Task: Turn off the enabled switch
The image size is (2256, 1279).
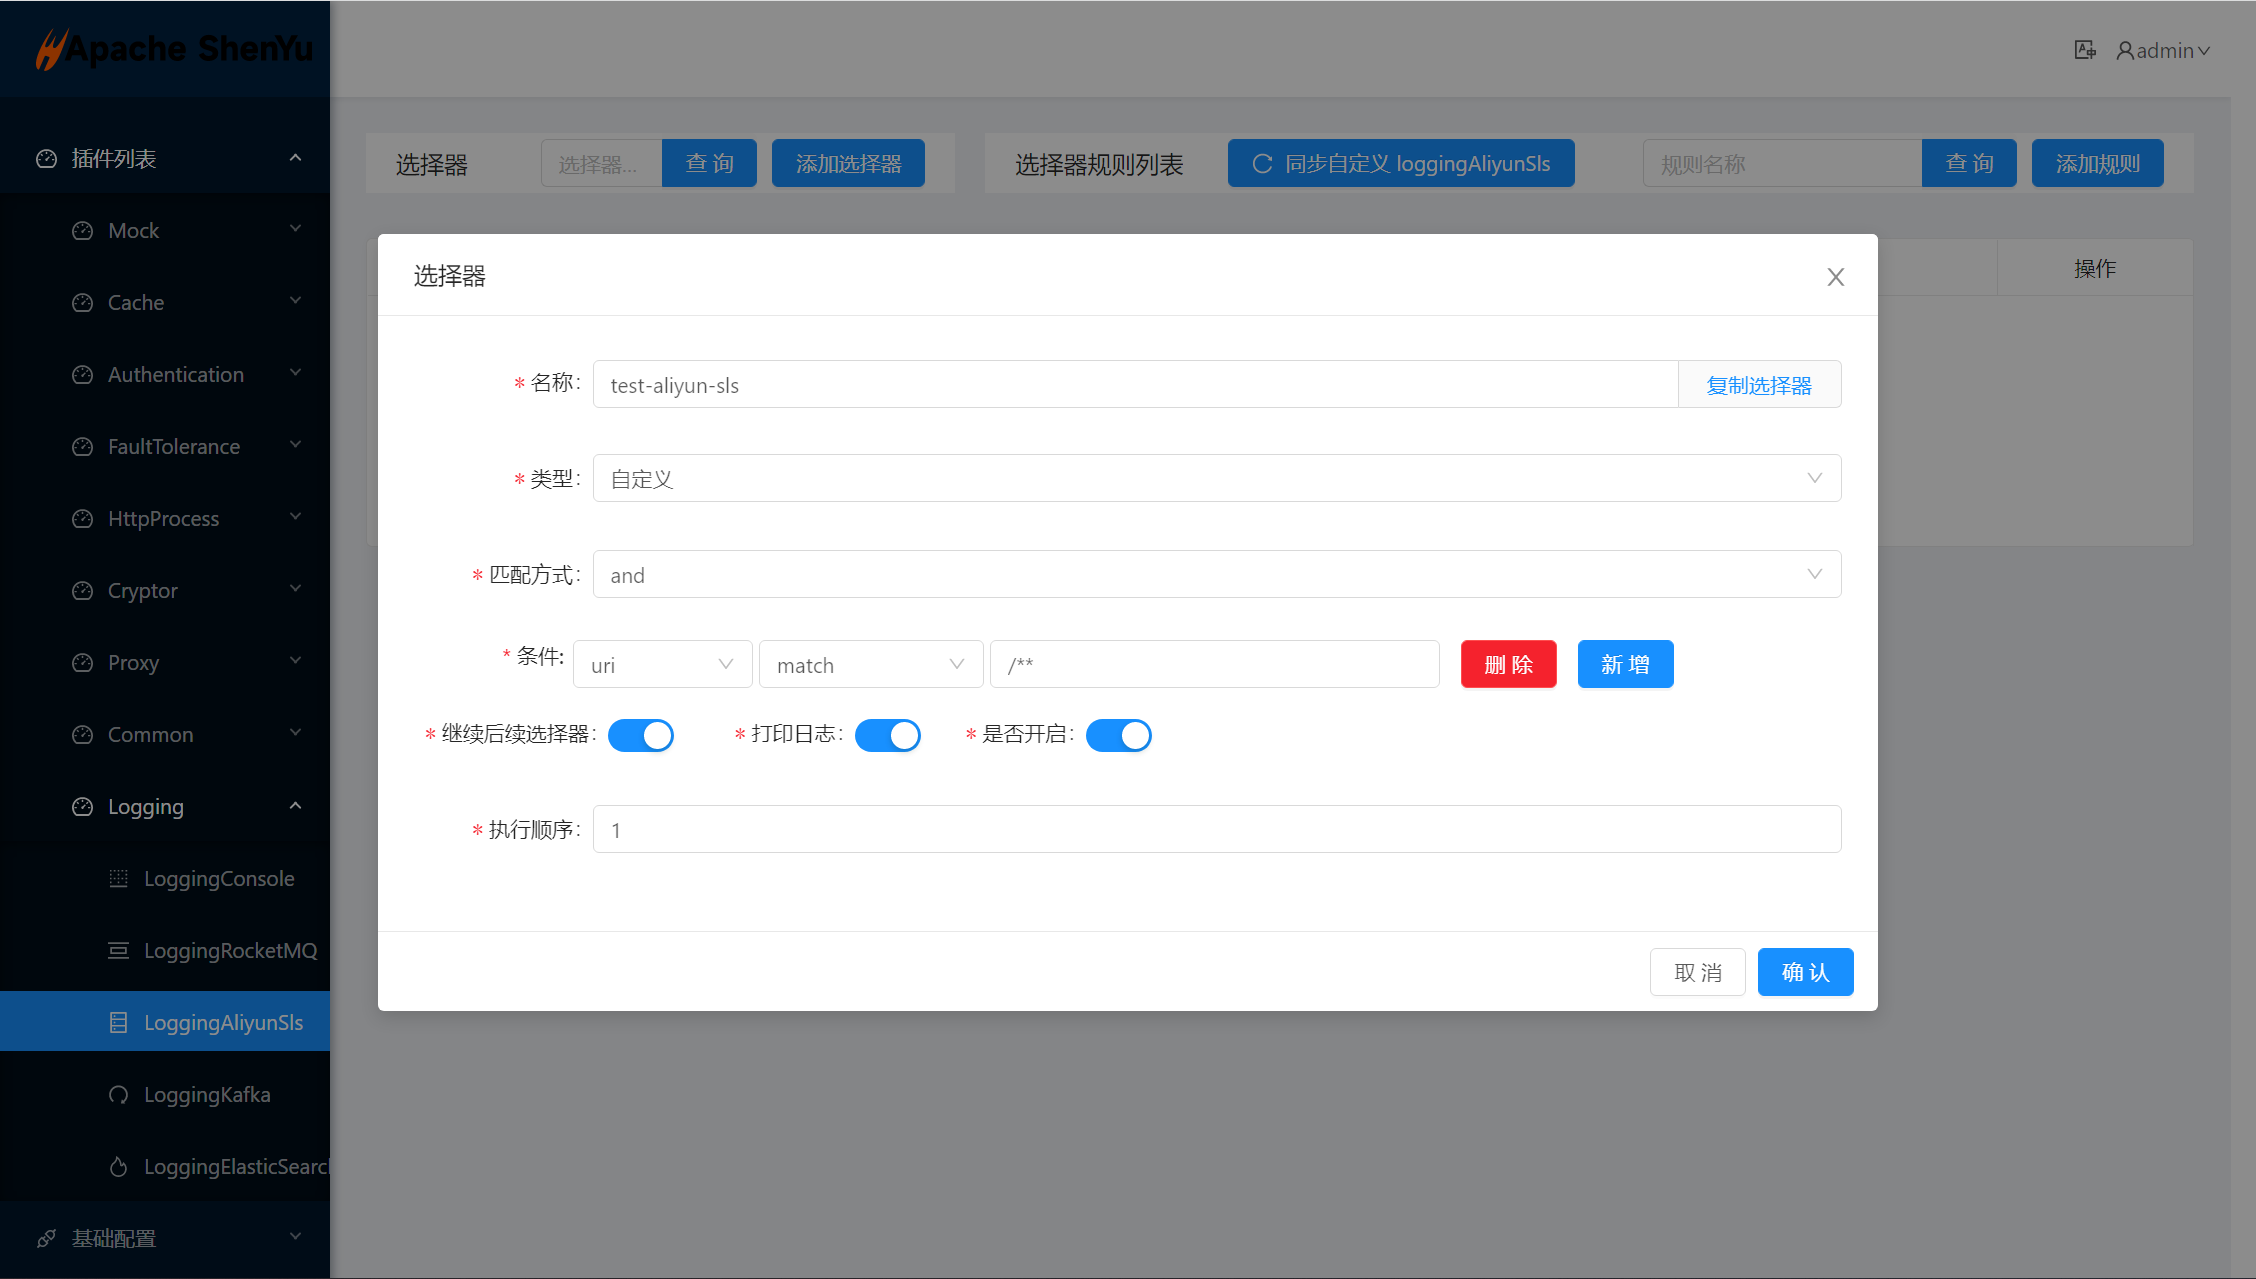Action: (1118, 735)
